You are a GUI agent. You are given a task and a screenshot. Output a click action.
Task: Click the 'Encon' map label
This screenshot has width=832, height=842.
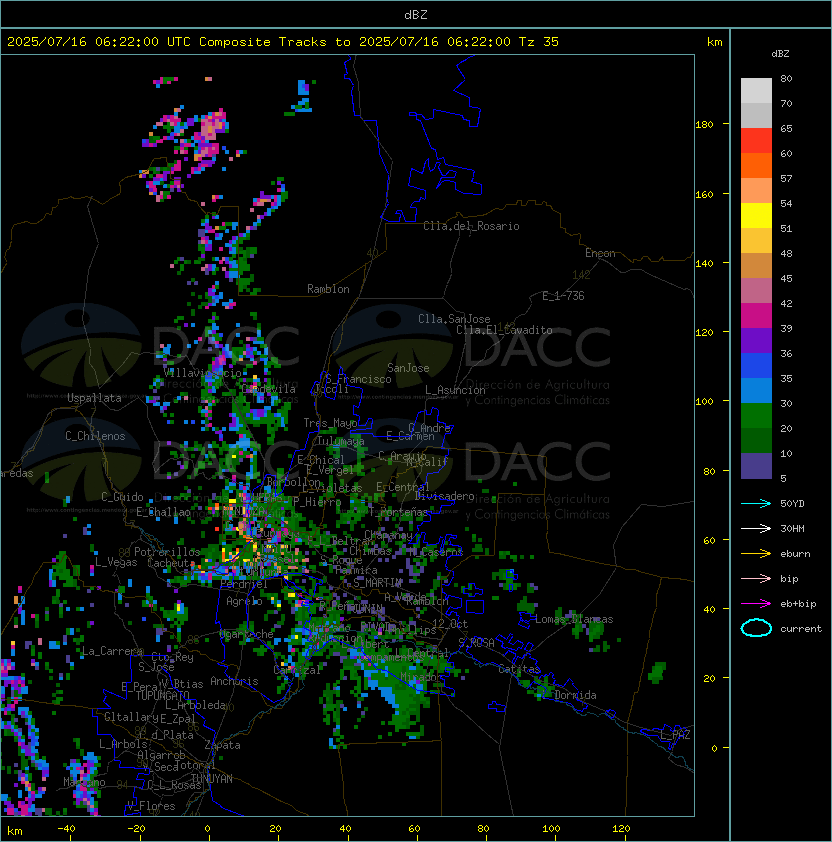tap(600, 253)
